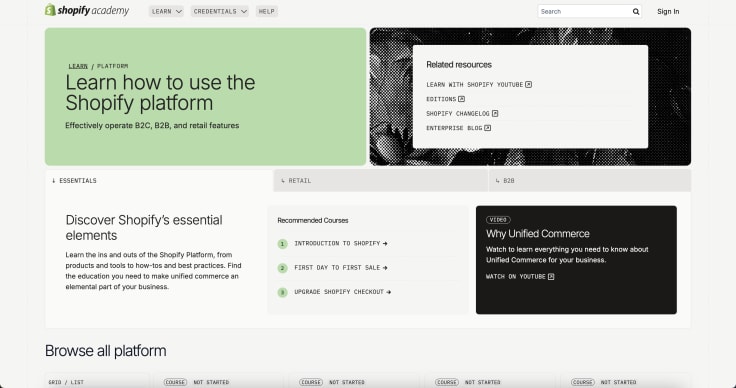
Task: Click the Watch on YouTube link
Action: 520,277
